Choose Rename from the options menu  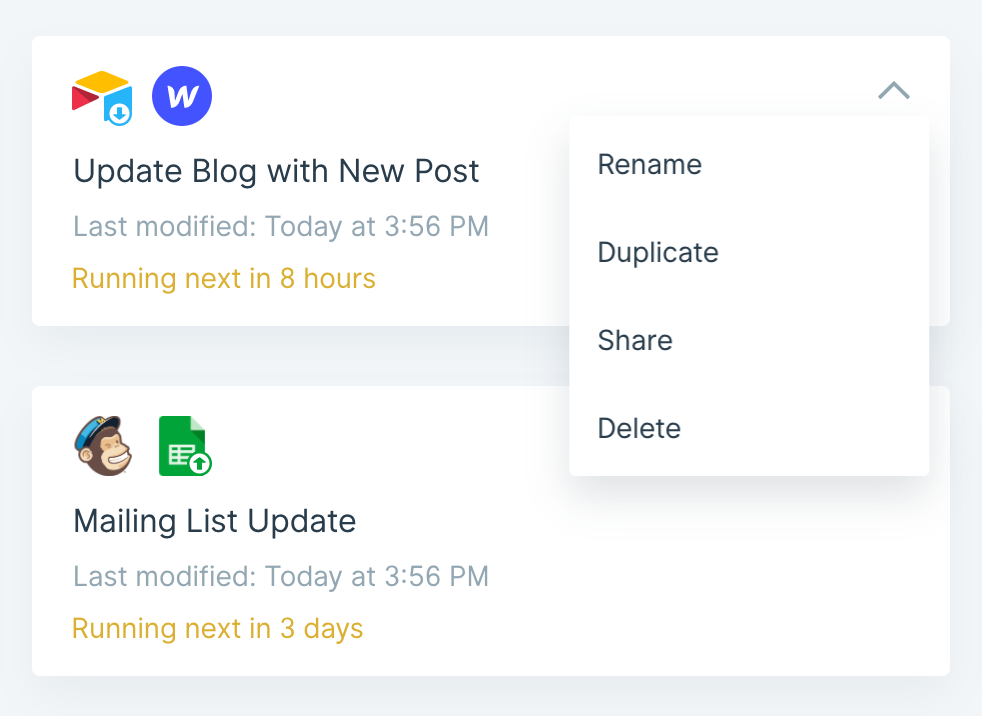[650, 164]
